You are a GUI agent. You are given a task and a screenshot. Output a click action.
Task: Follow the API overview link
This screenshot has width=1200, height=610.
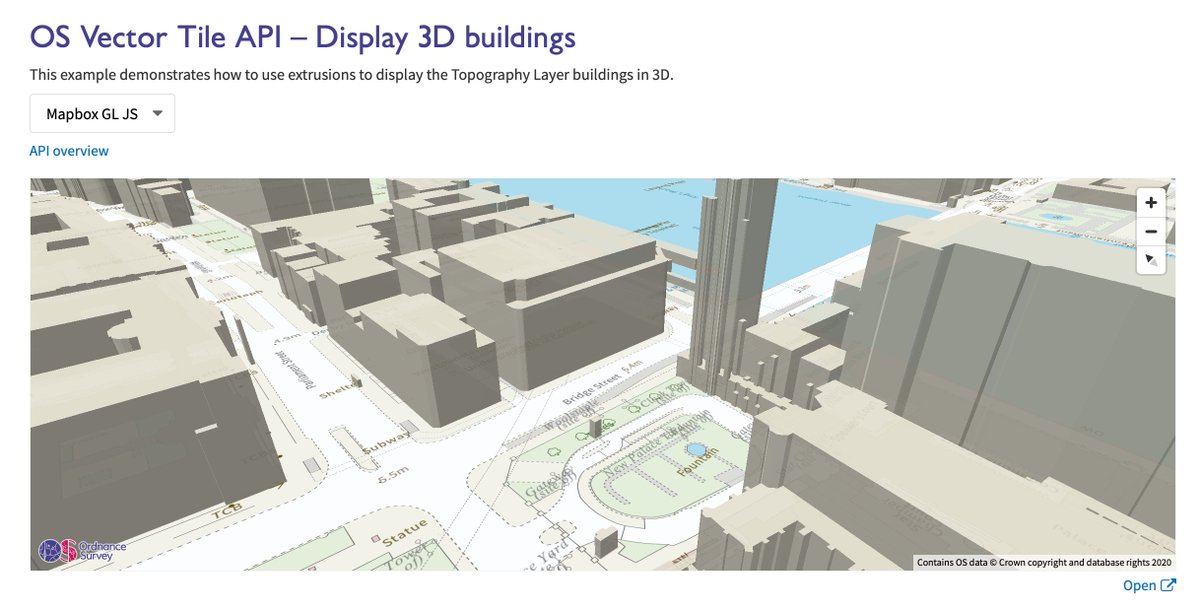pos(69,151)
